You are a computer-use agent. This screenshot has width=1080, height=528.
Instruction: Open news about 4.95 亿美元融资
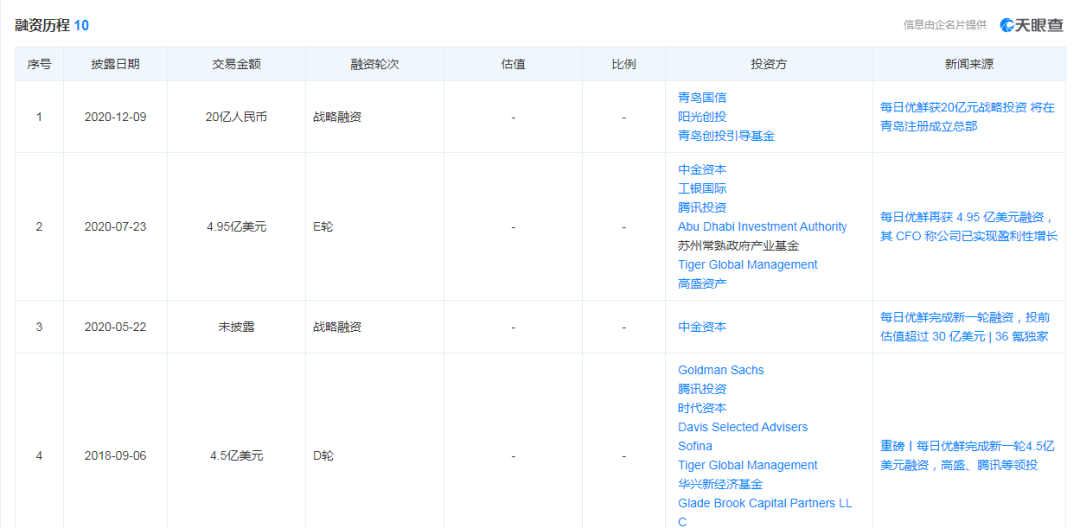967,227
